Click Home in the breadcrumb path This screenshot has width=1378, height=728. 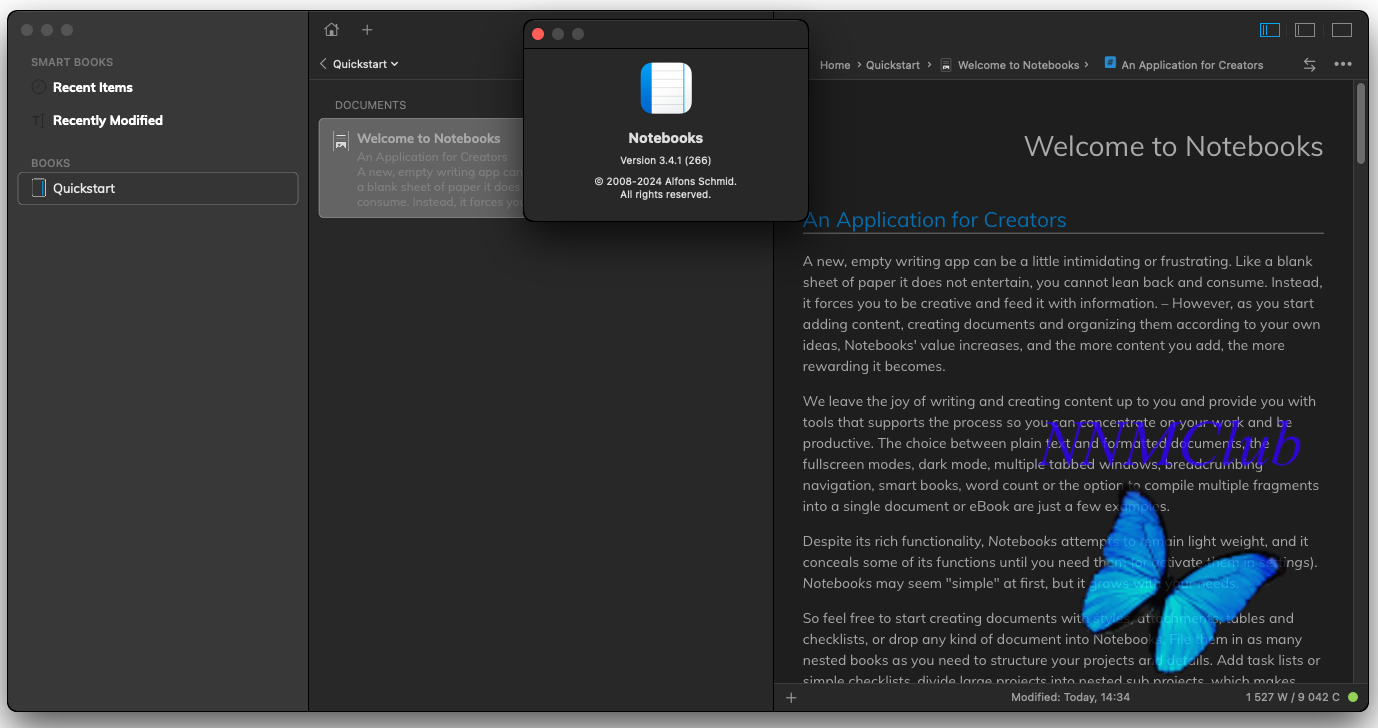click(834, 65)
